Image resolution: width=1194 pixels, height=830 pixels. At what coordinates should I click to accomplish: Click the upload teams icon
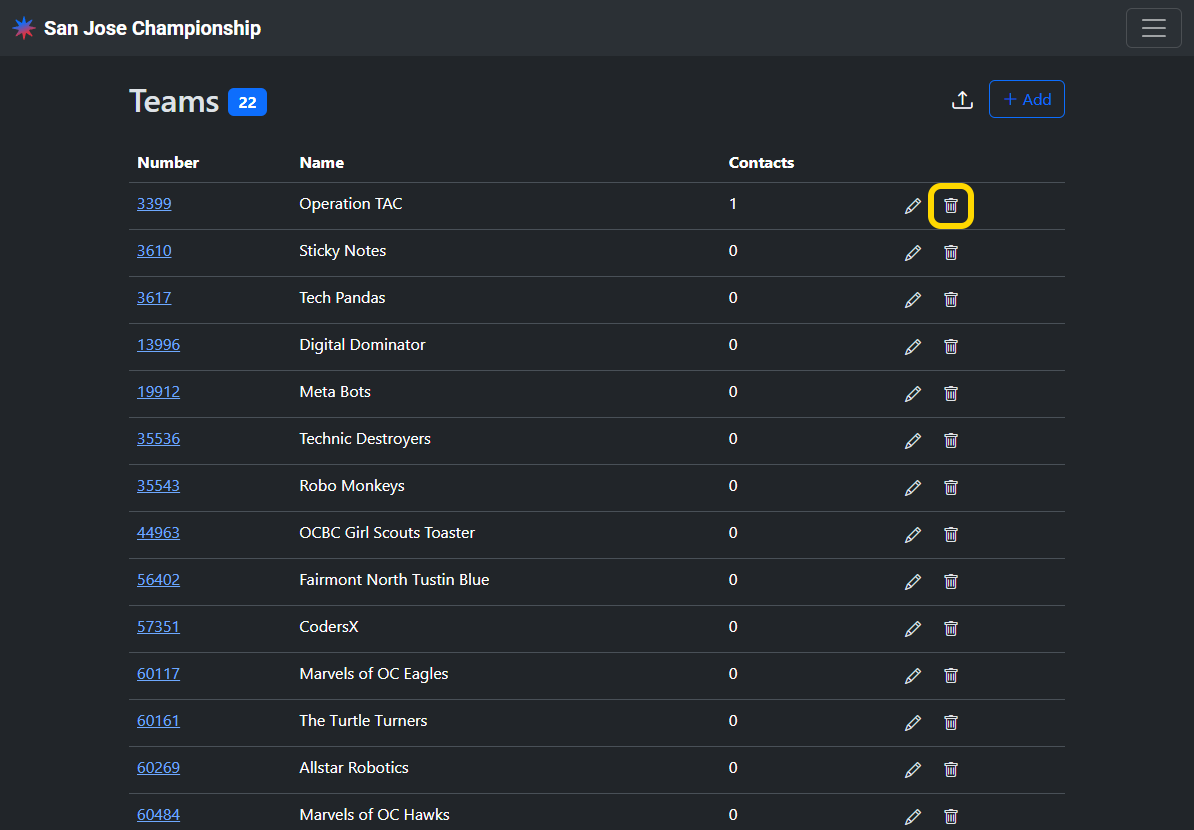(x=962, y=100)
